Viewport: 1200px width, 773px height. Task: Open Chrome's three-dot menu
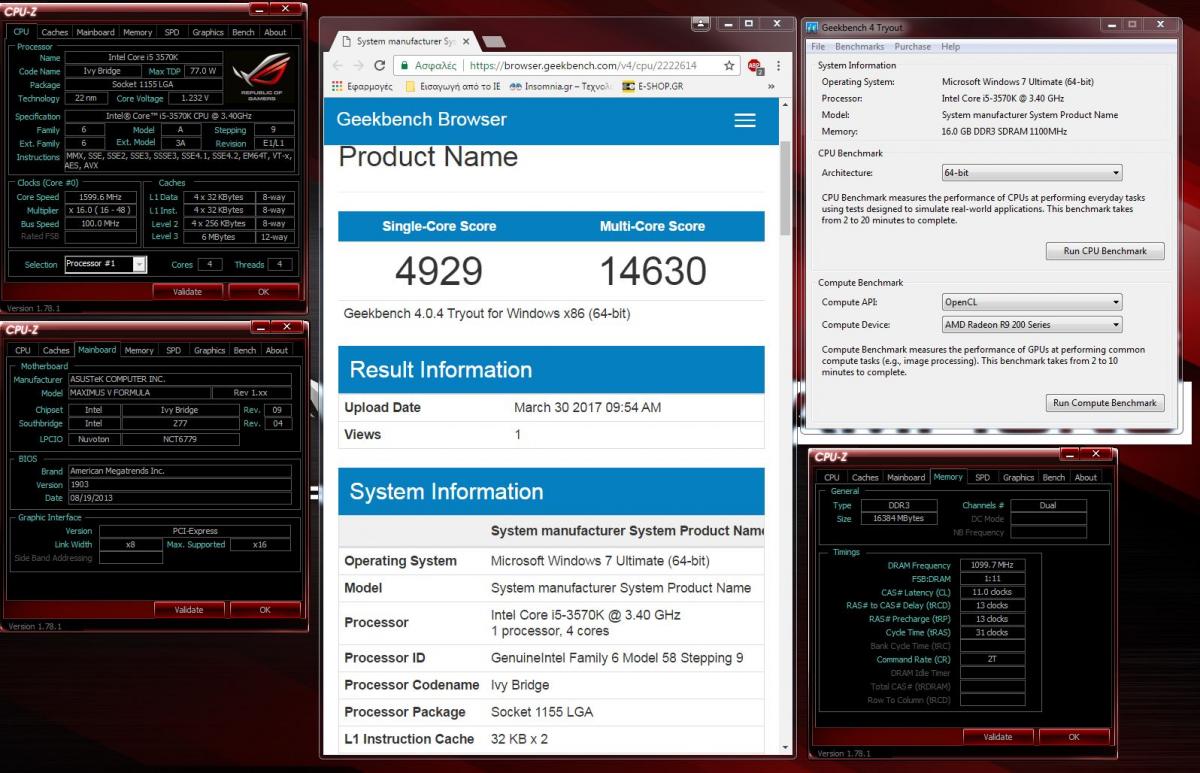click(x=777, y=66)
